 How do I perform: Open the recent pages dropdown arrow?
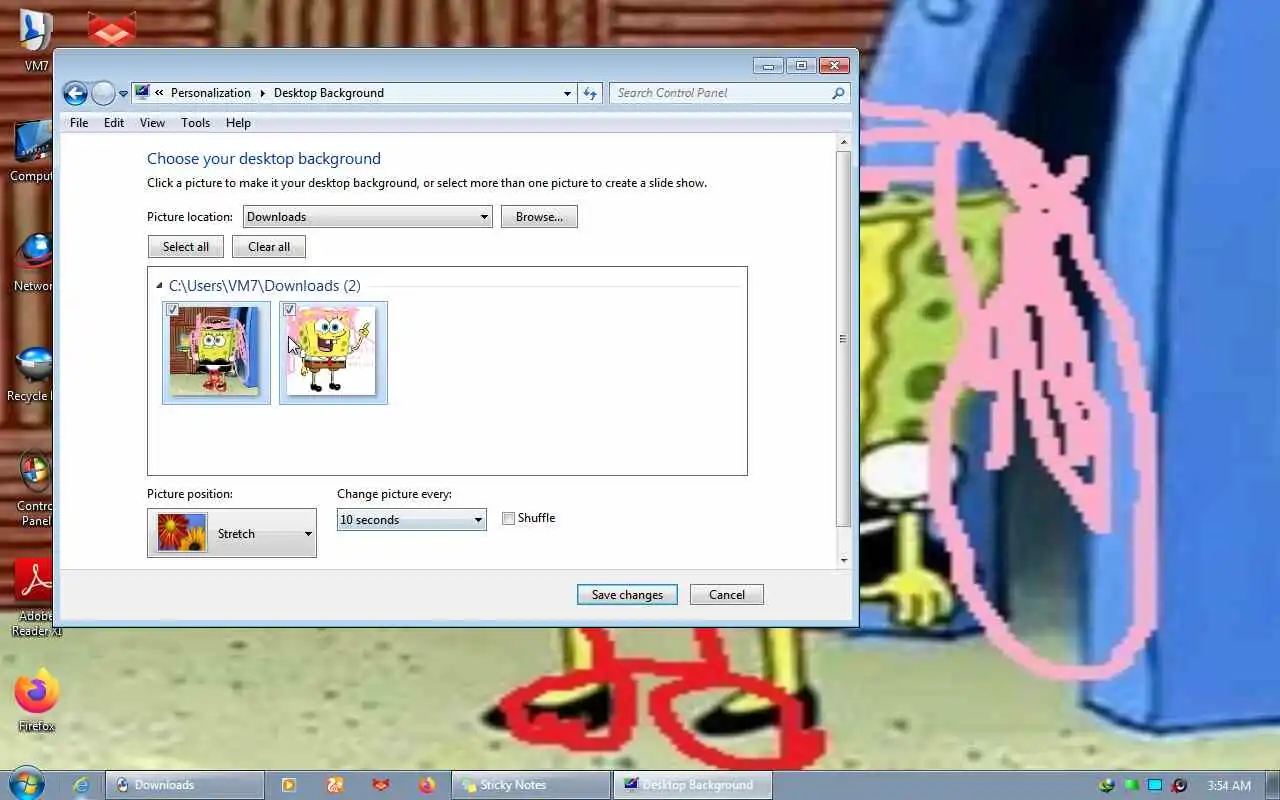[123, 94]
